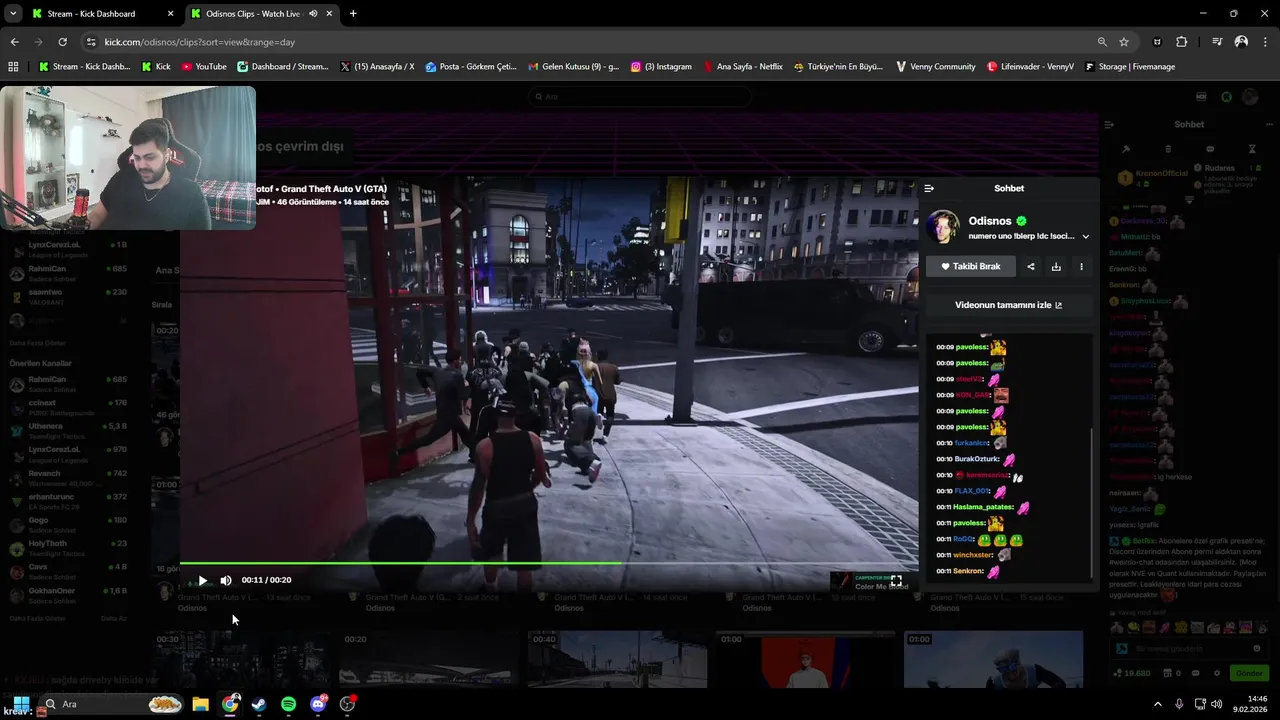Open the Chrome three-dot menu
This screenshot has width=1280, height=720.
pyautogui.click(x=1265, y=42)
